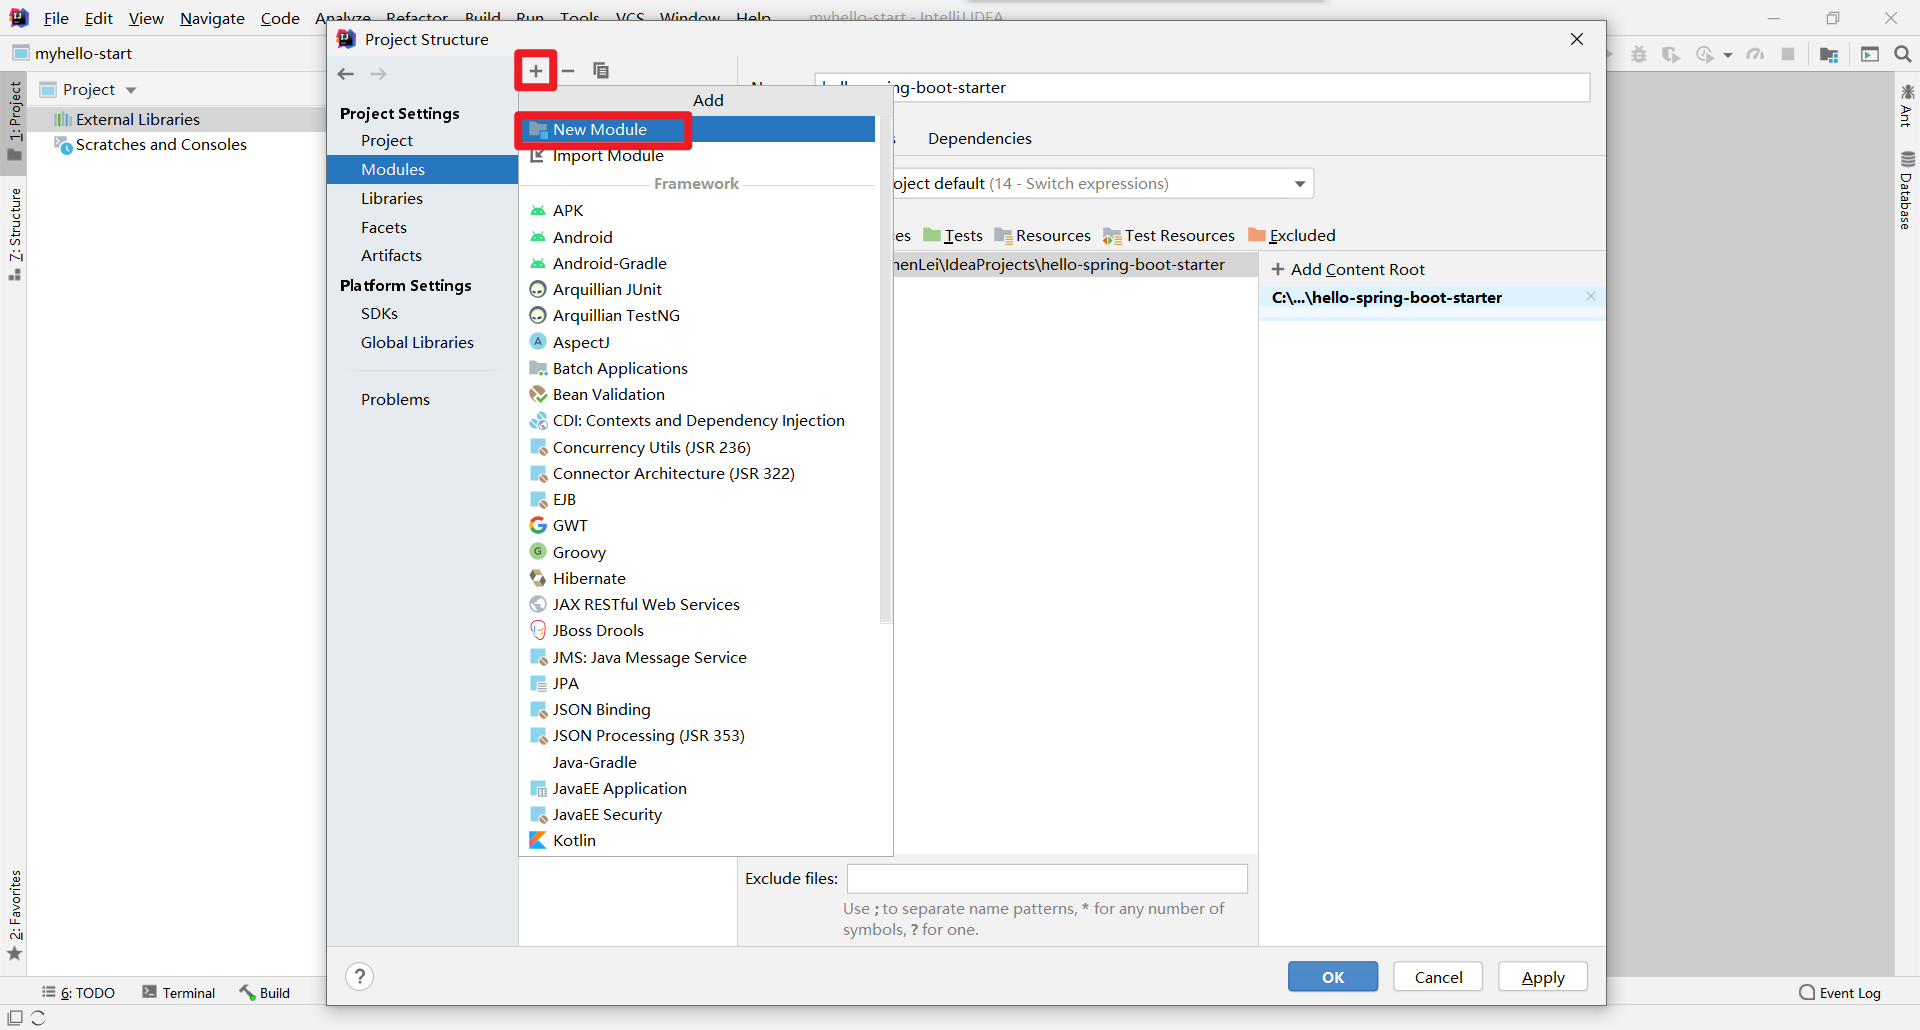Open the Favorites tool window tab
The image size is (1920, 1030).
coord(15,914)
